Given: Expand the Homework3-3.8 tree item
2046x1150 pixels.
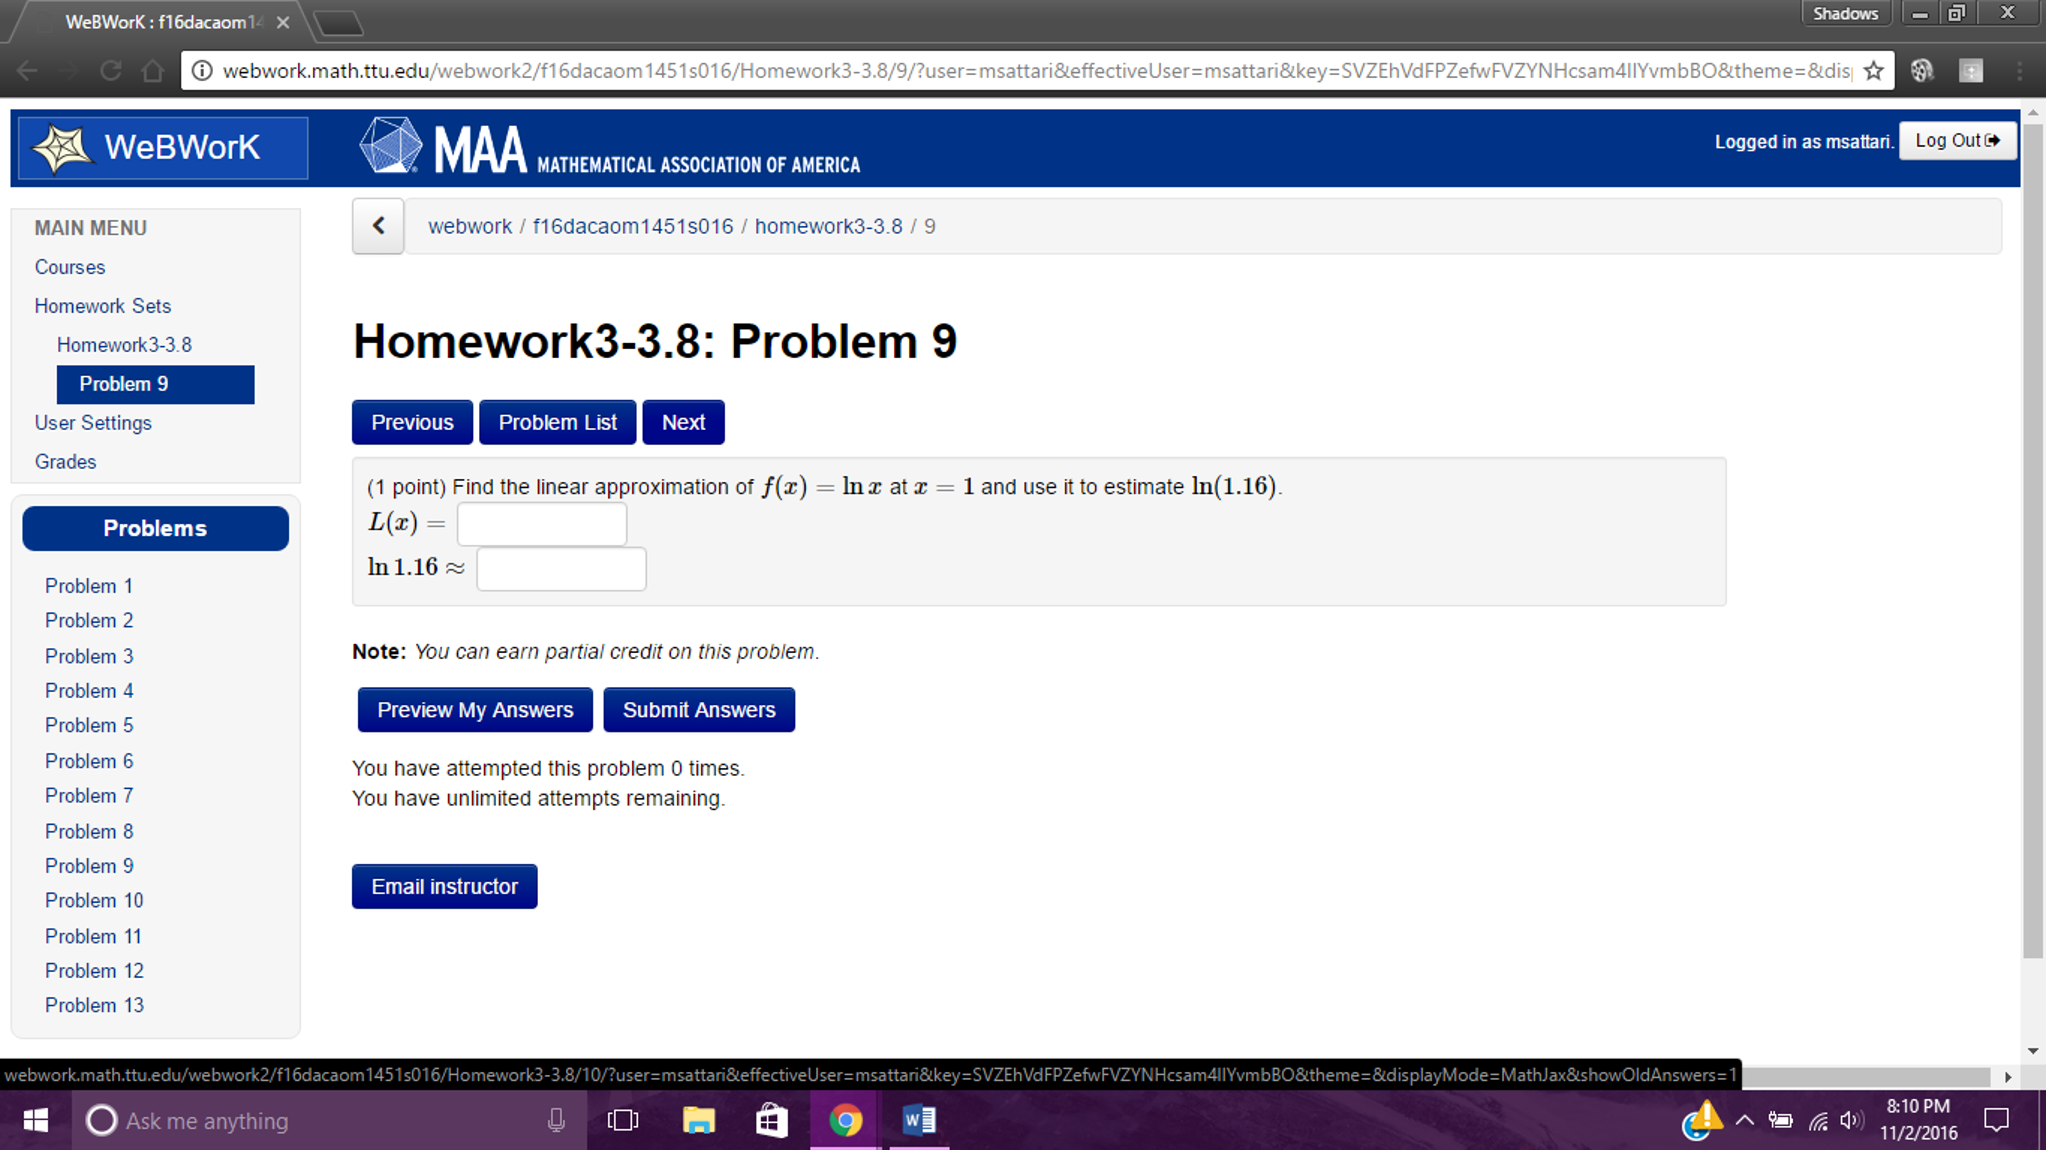Looking at the screenshot, I should point(124,344).
